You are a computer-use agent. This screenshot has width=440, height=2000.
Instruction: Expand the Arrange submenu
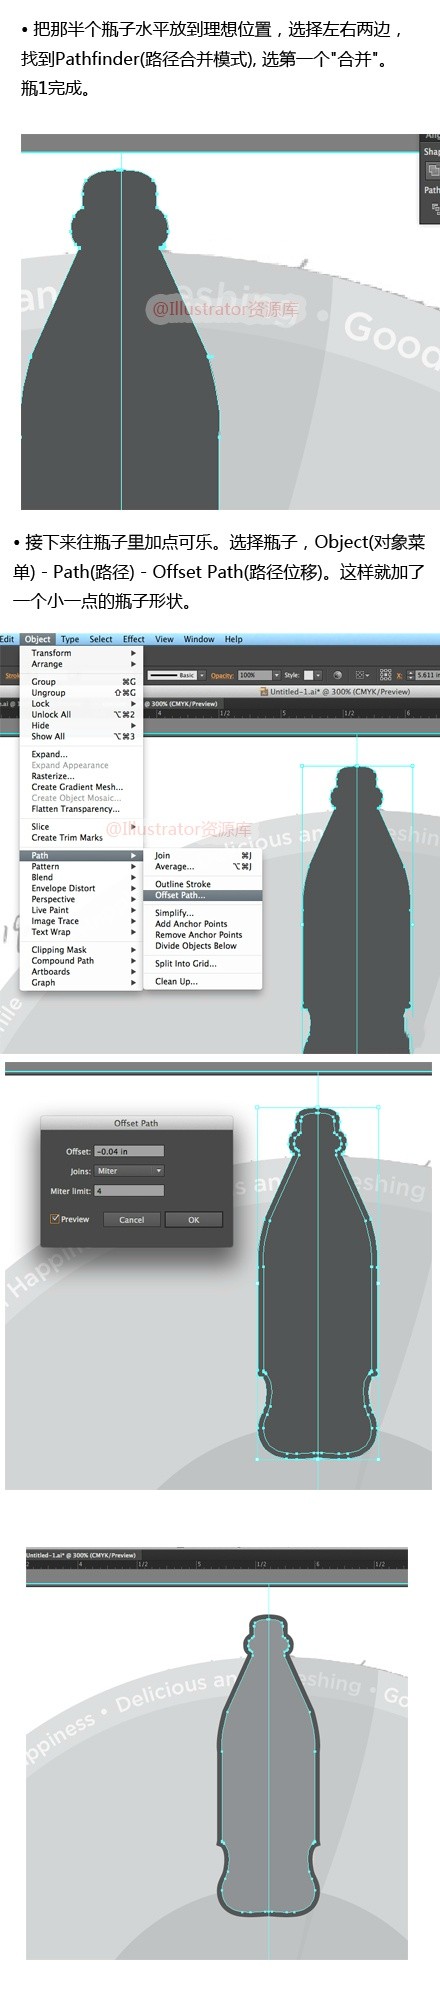coord(82,664)
